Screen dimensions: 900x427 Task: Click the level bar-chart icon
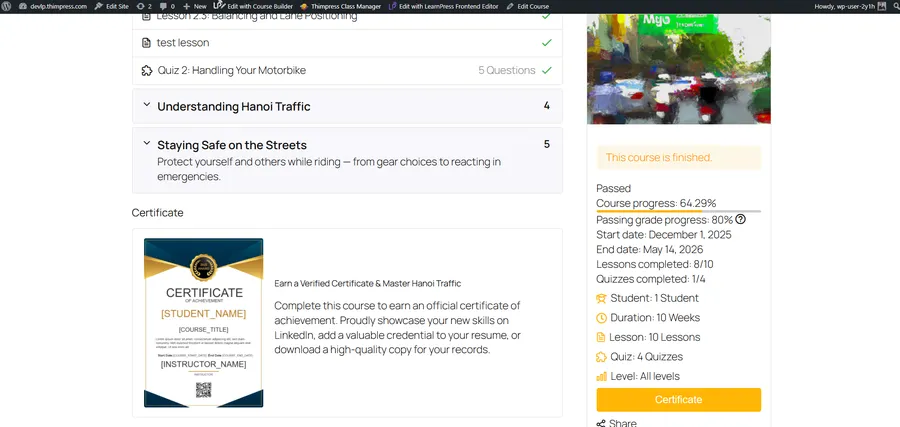(x=602, y=376)
